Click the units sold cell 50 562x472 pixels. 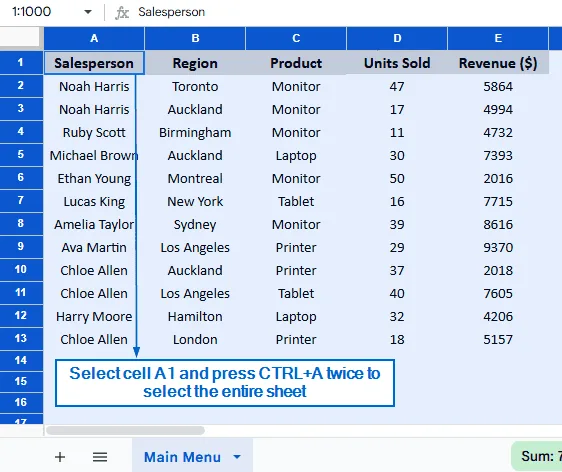pos(397,178)
